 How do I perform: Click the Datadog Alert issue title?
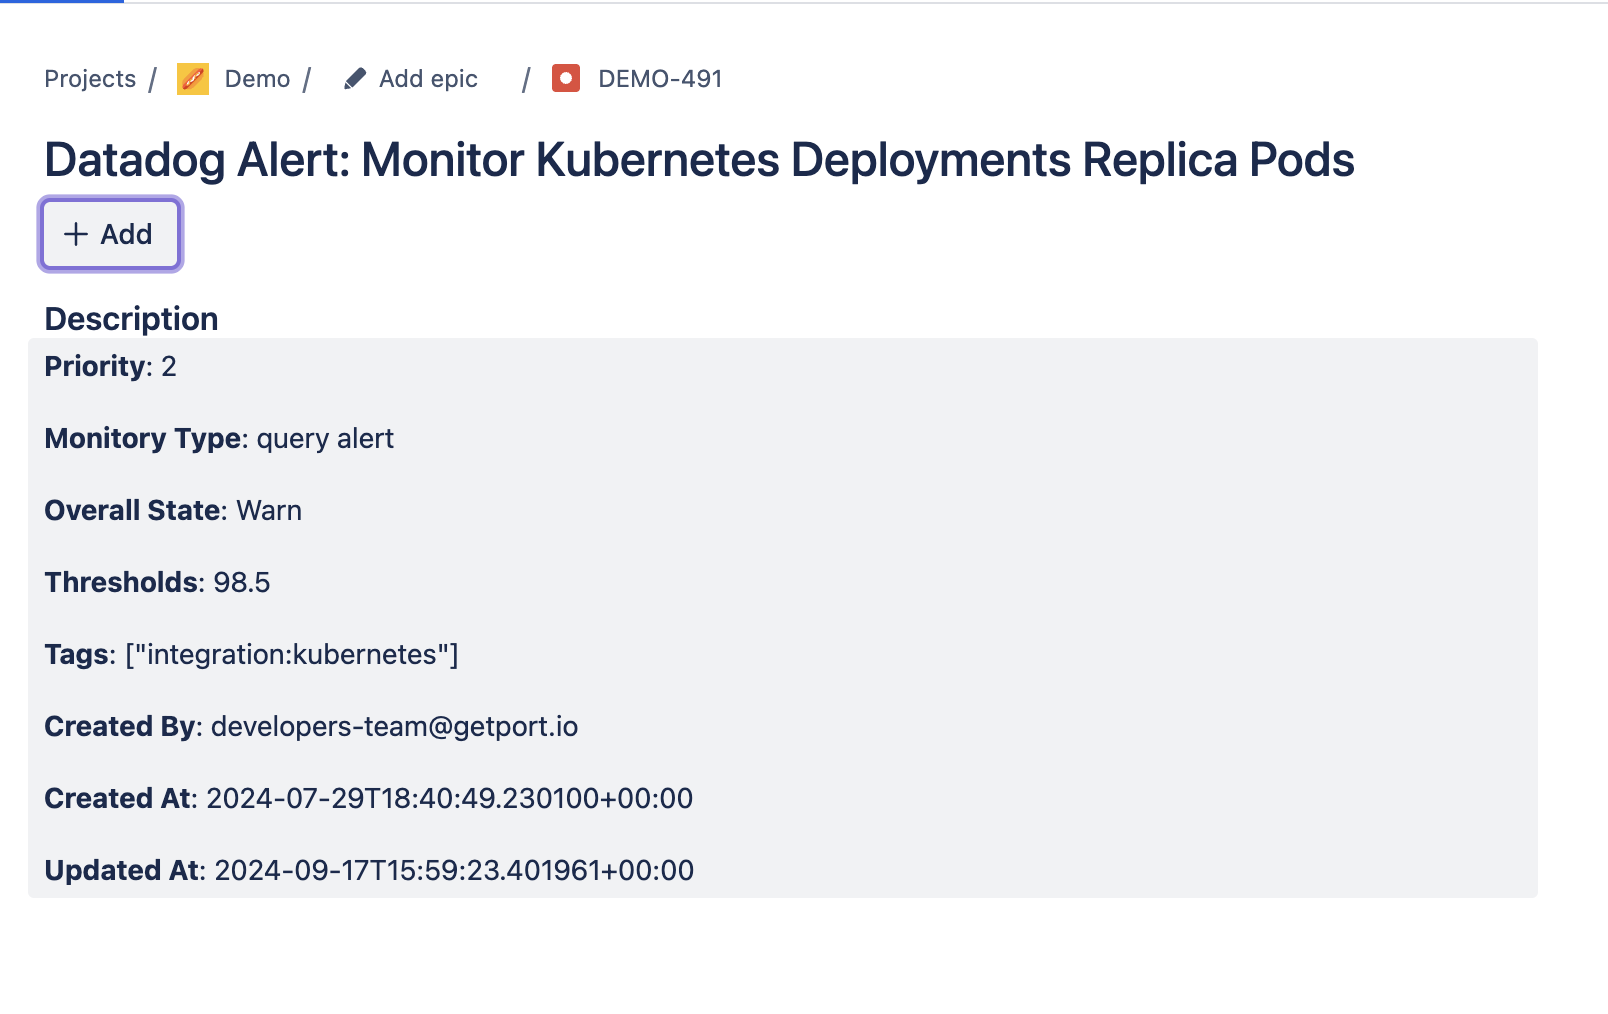point(699,160)
